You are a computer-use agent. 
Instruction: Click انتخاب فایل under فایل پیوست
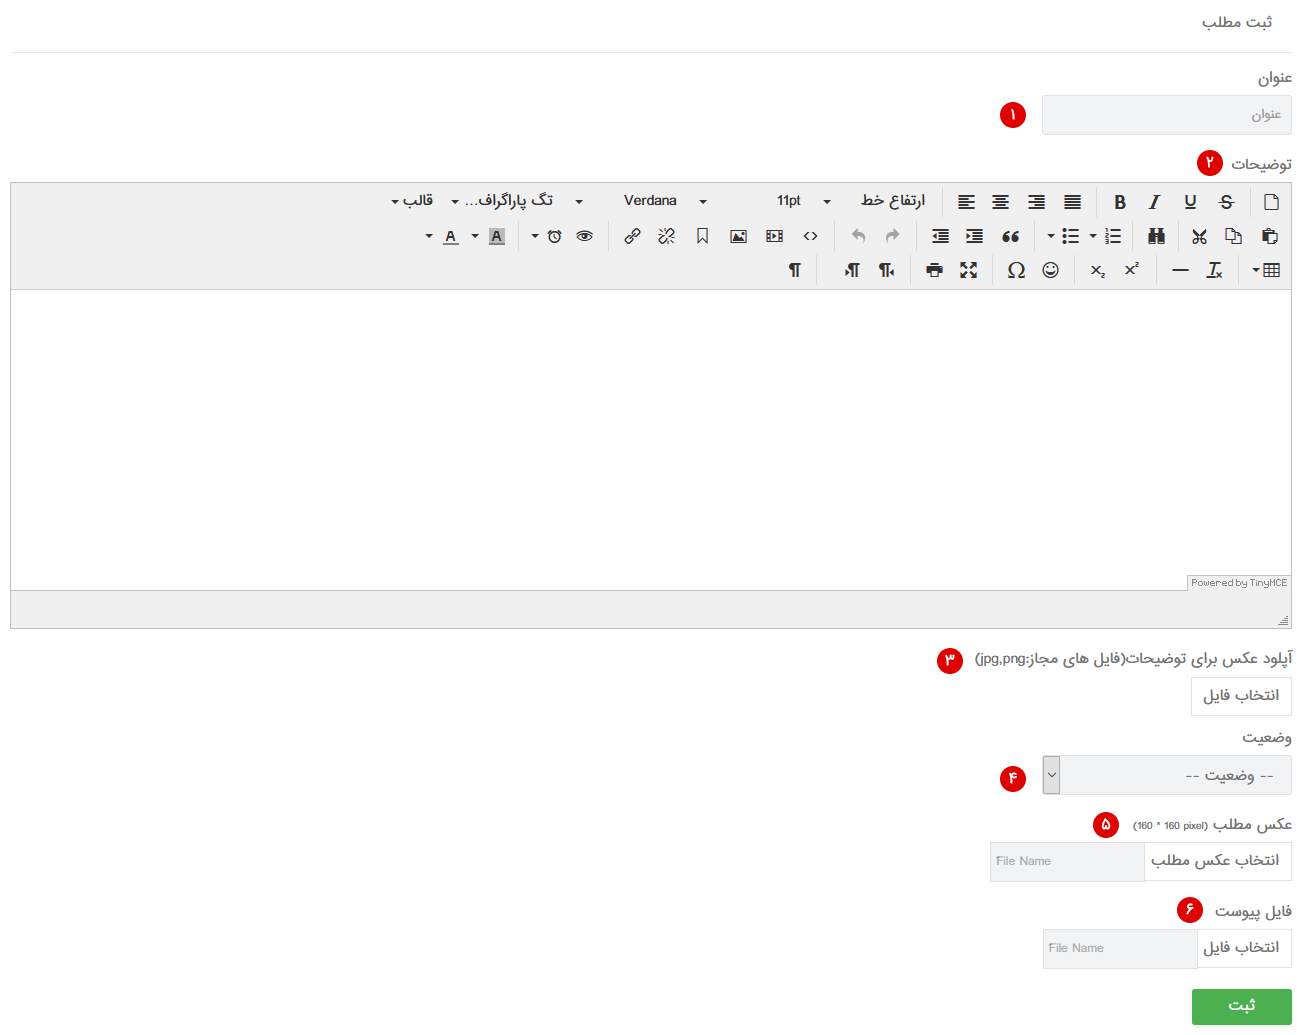[1244, 948]
